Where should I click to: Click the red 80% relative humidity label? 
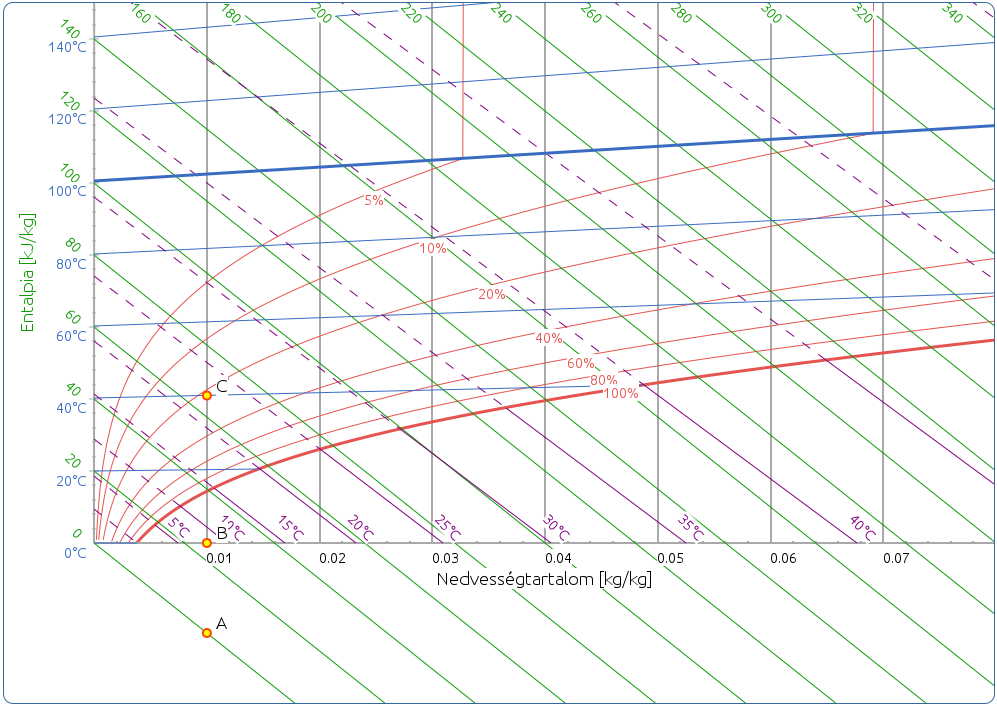tap(603, 380)
